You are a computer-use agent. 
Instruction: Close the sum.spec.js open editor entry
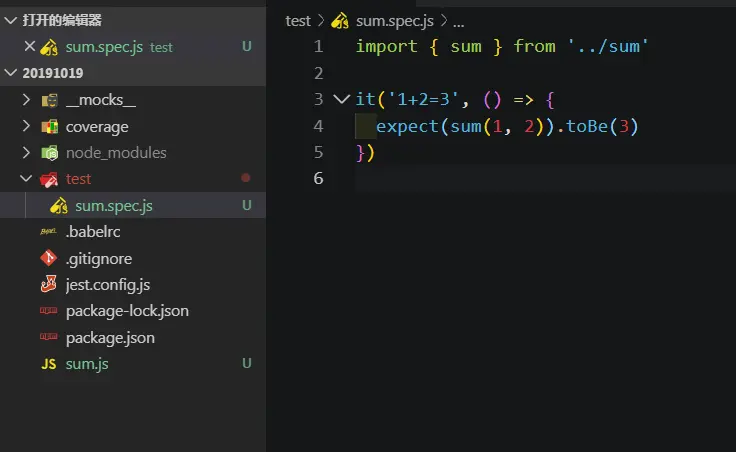[x=30, y=46]
